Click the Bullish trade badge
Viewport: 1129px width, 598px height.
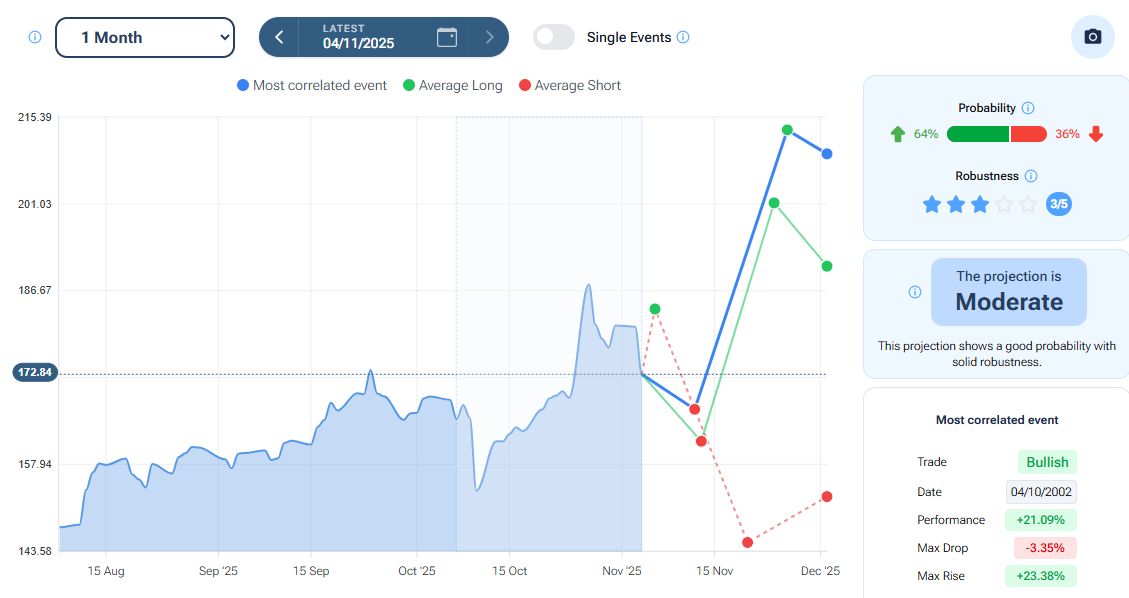point(1047,462)
